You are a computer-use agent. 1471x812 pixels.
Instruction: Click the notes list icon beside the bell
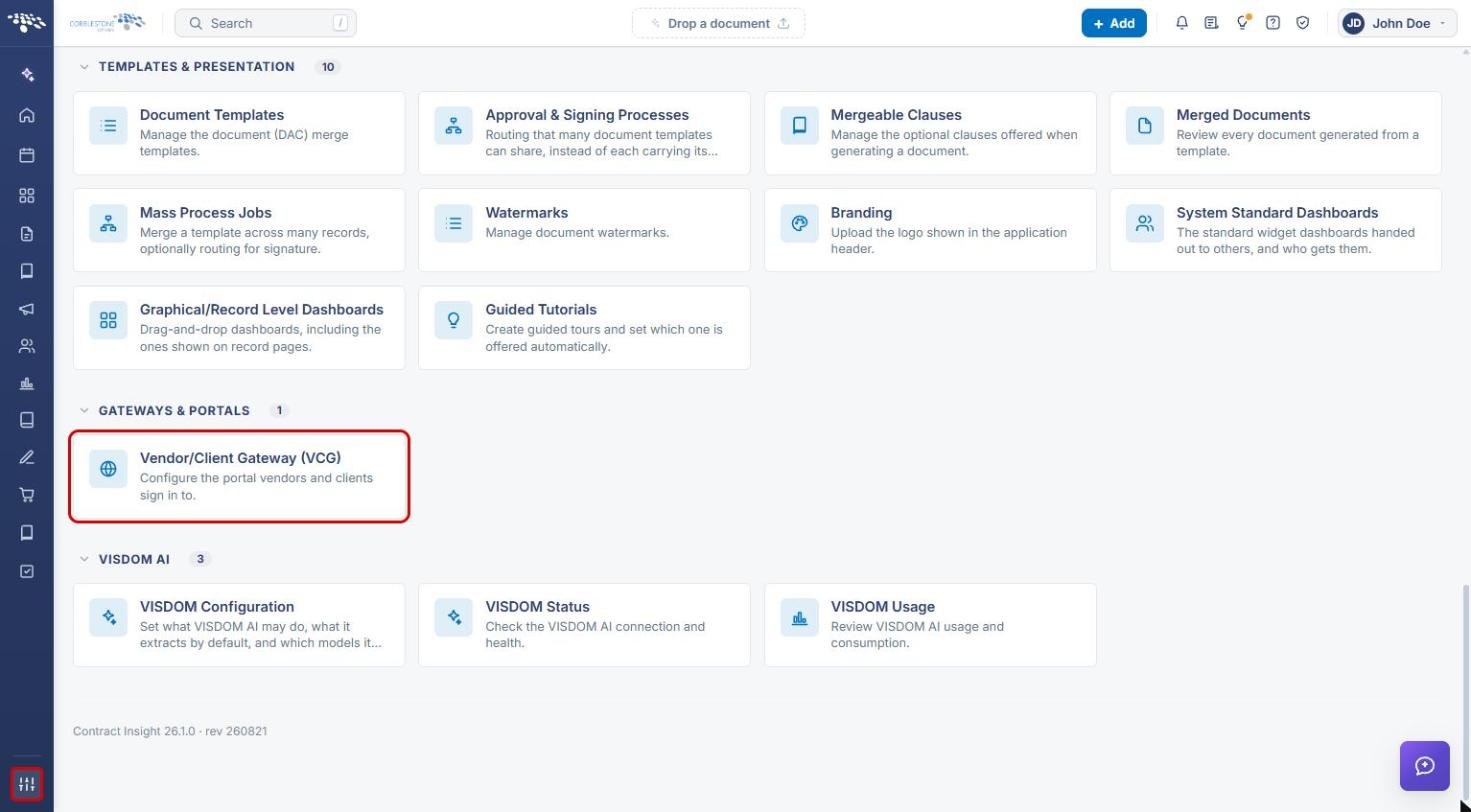pyautogui.click(x=1212, y=23)
